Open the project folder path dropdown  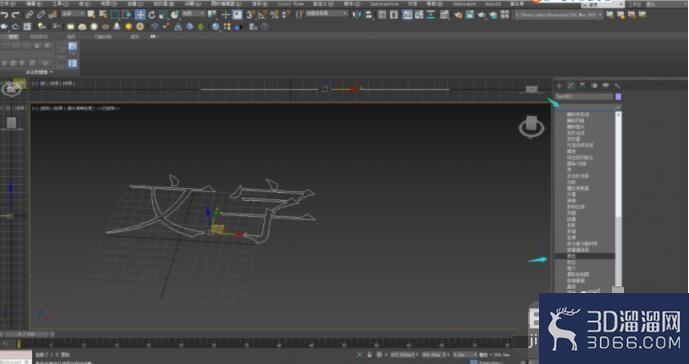pos(559,15)
